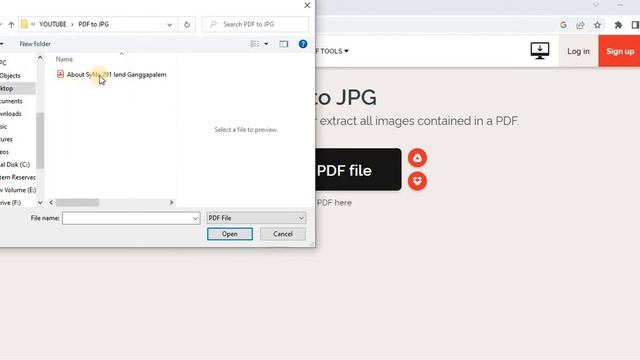Select Downloads in navigation pane
Screen dimensions: 640x360
point(11,113)
